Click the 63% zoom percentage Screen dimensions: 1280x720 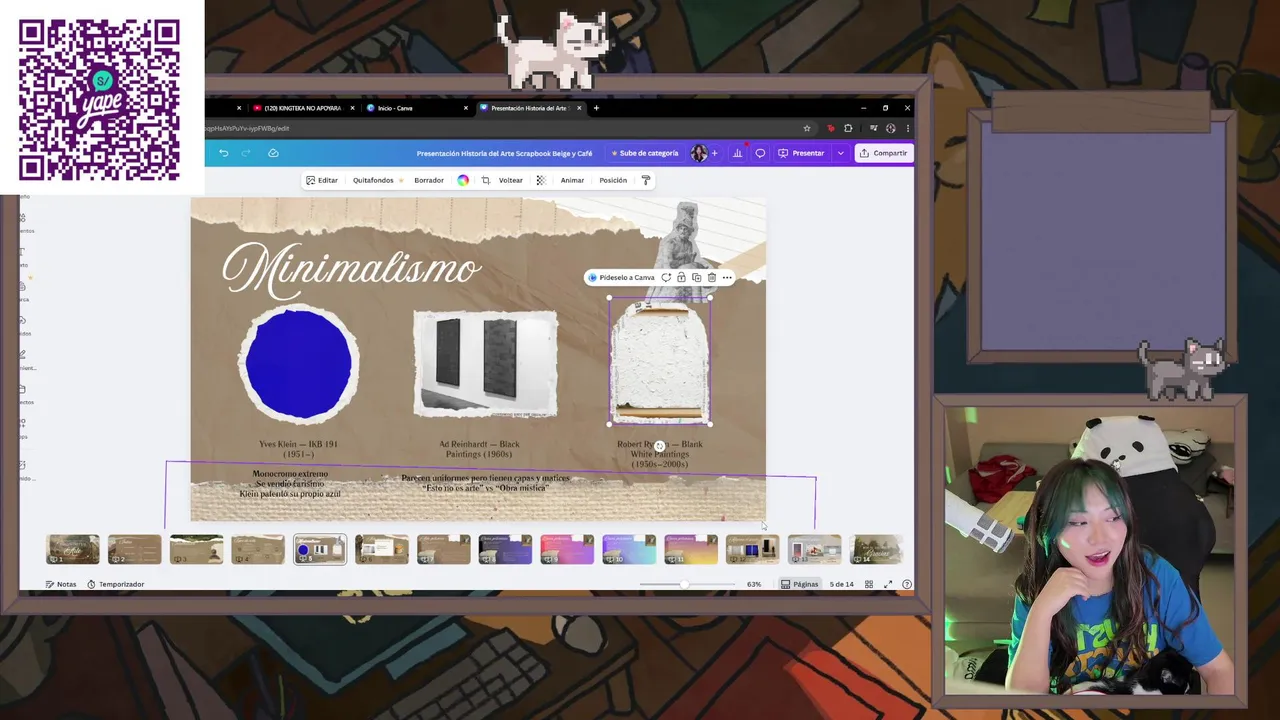pyautogui.click(x=754, y=584)
